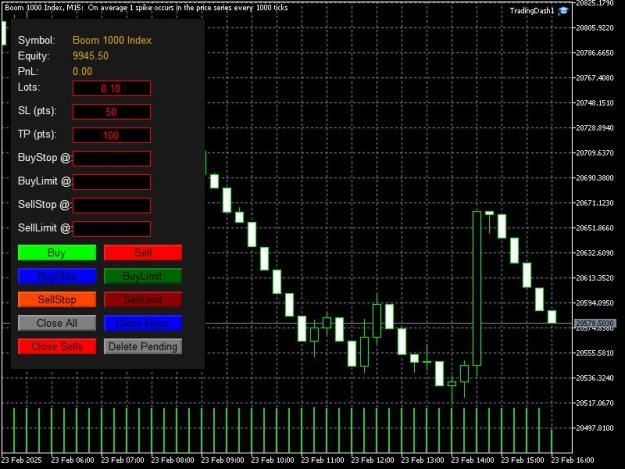Click the gray Close All button

pyautogui.click(x=57, y=323)
